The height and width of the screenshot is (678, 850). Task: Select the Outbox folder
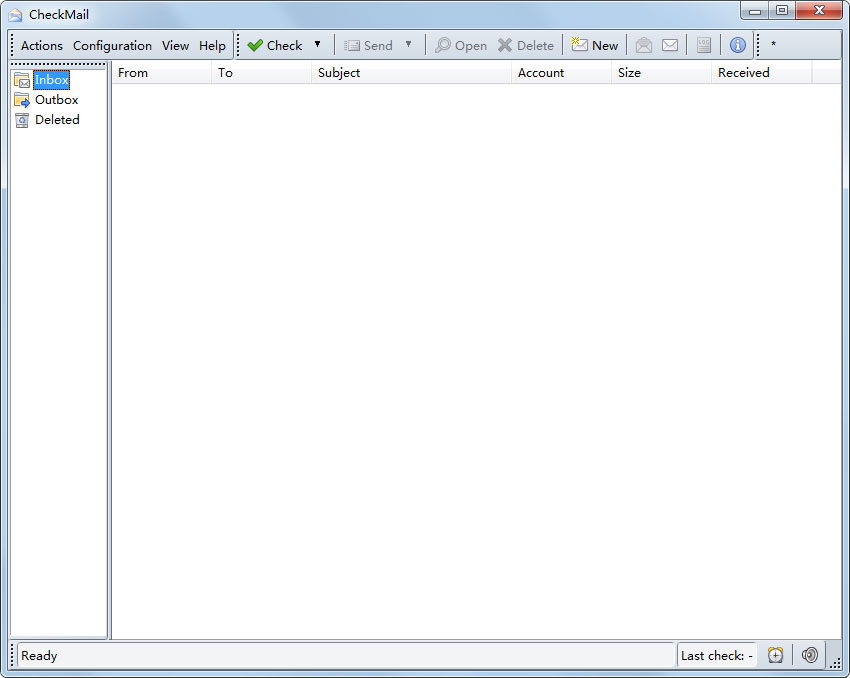[56, 100]
